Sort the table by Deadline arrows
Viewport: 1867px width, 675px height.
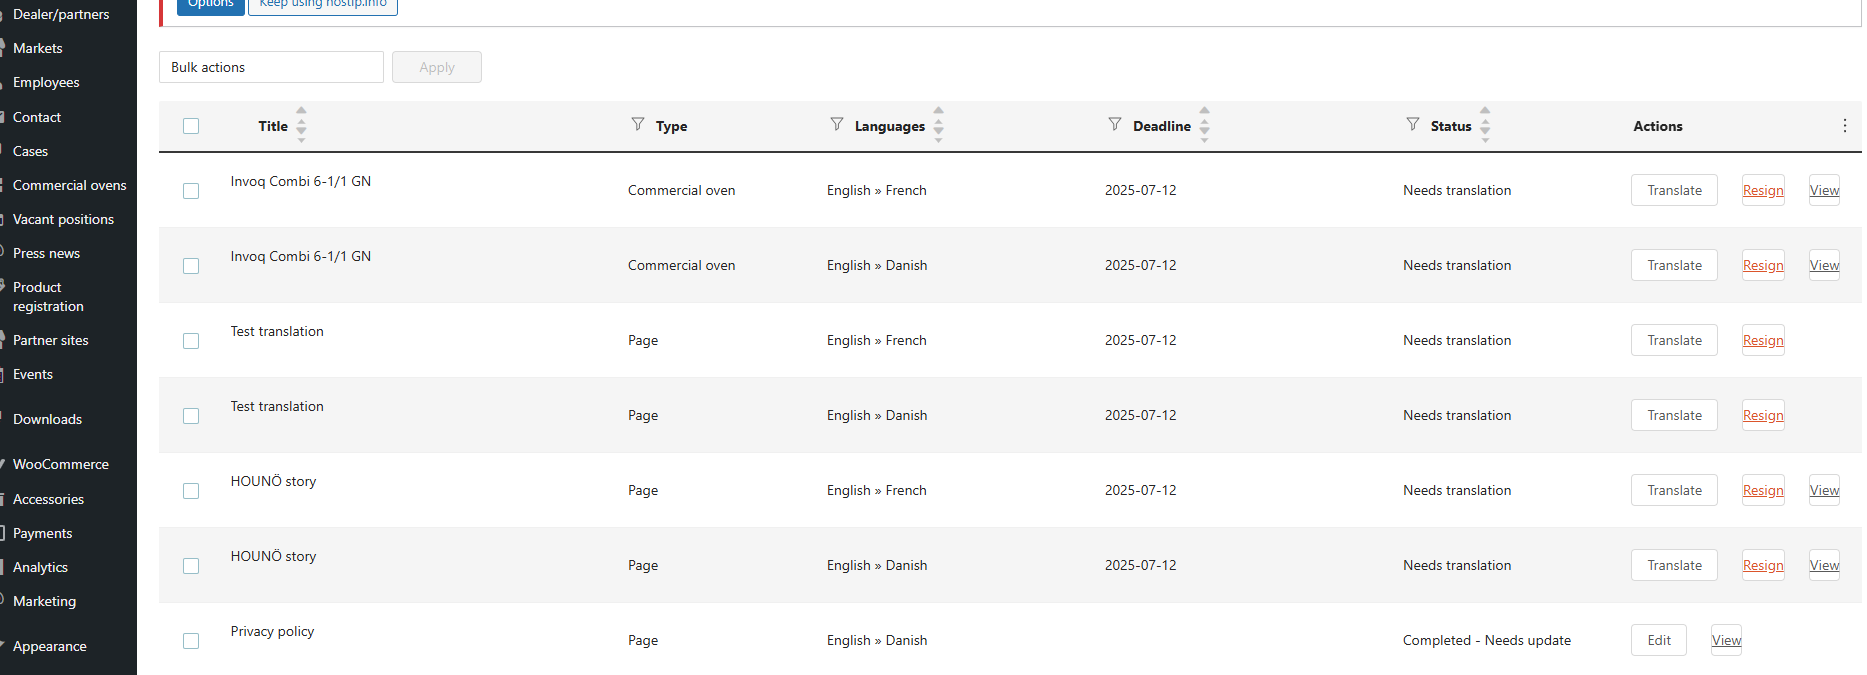pyautogui.click(x=1204, y=125)
